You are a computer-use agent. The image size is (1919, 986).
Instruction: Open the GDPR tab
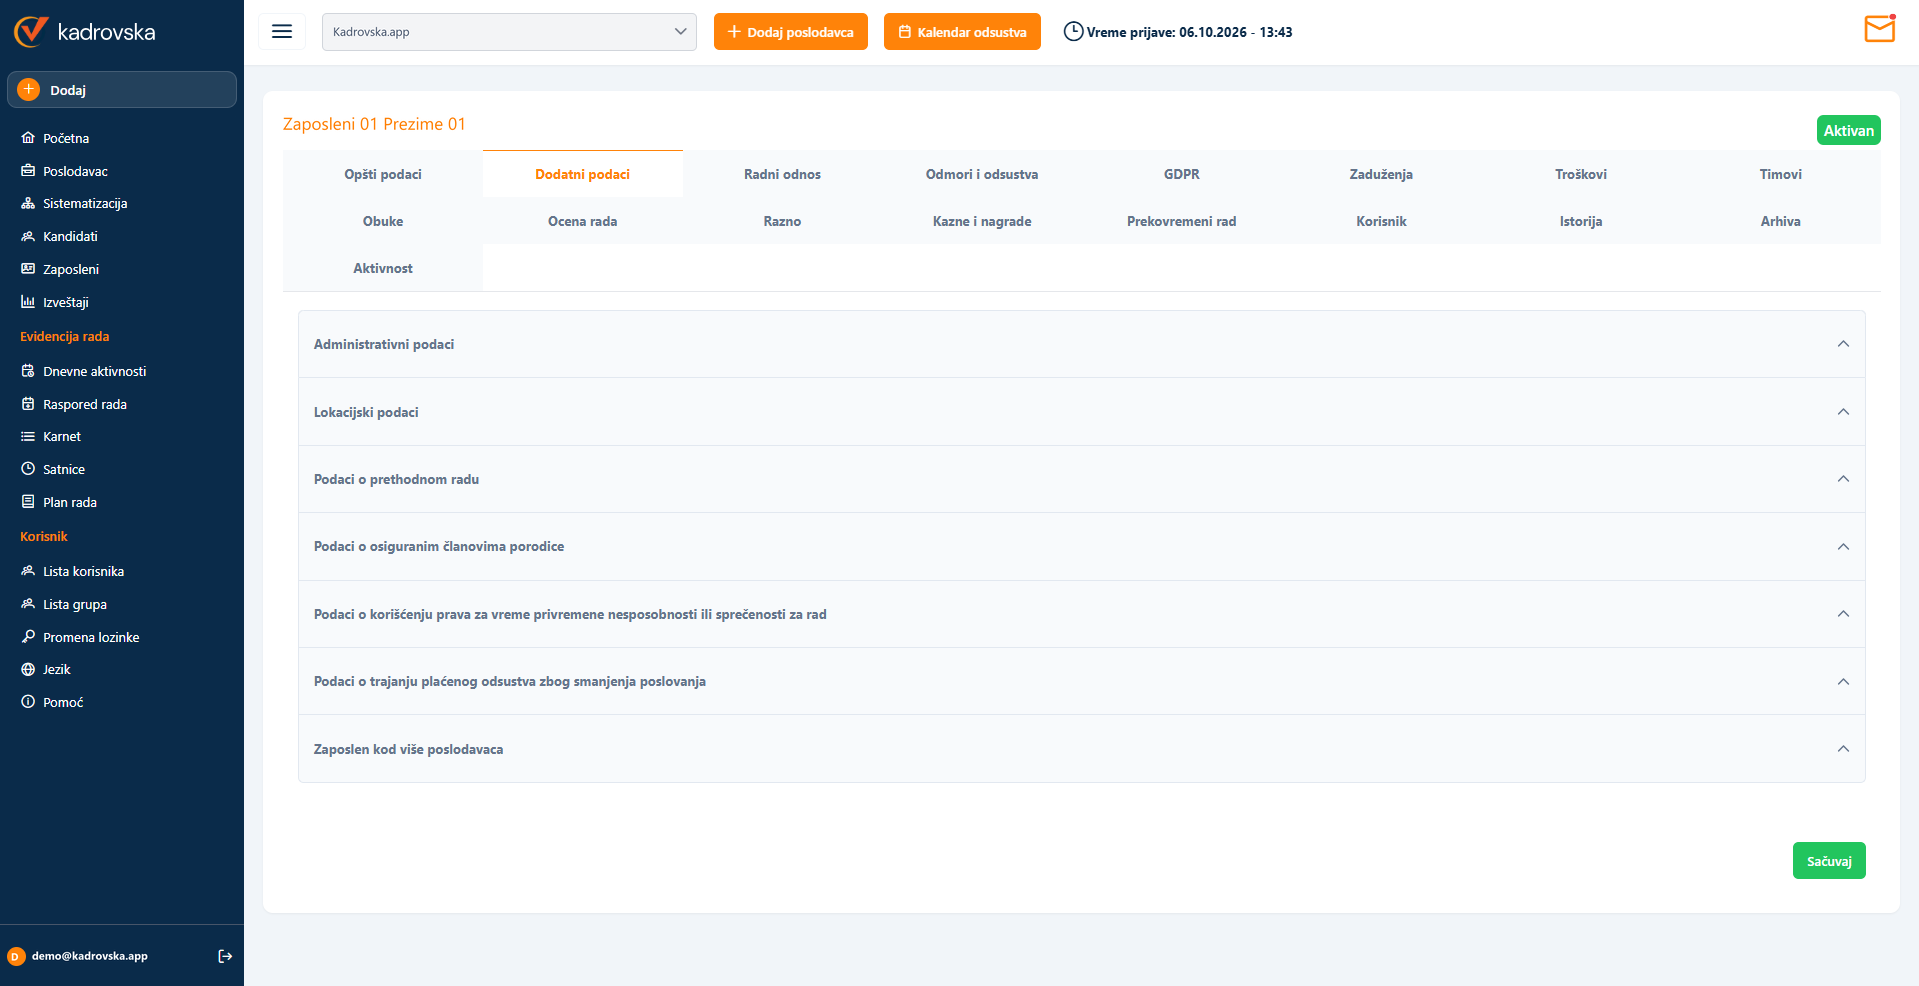pos(1181,174)
